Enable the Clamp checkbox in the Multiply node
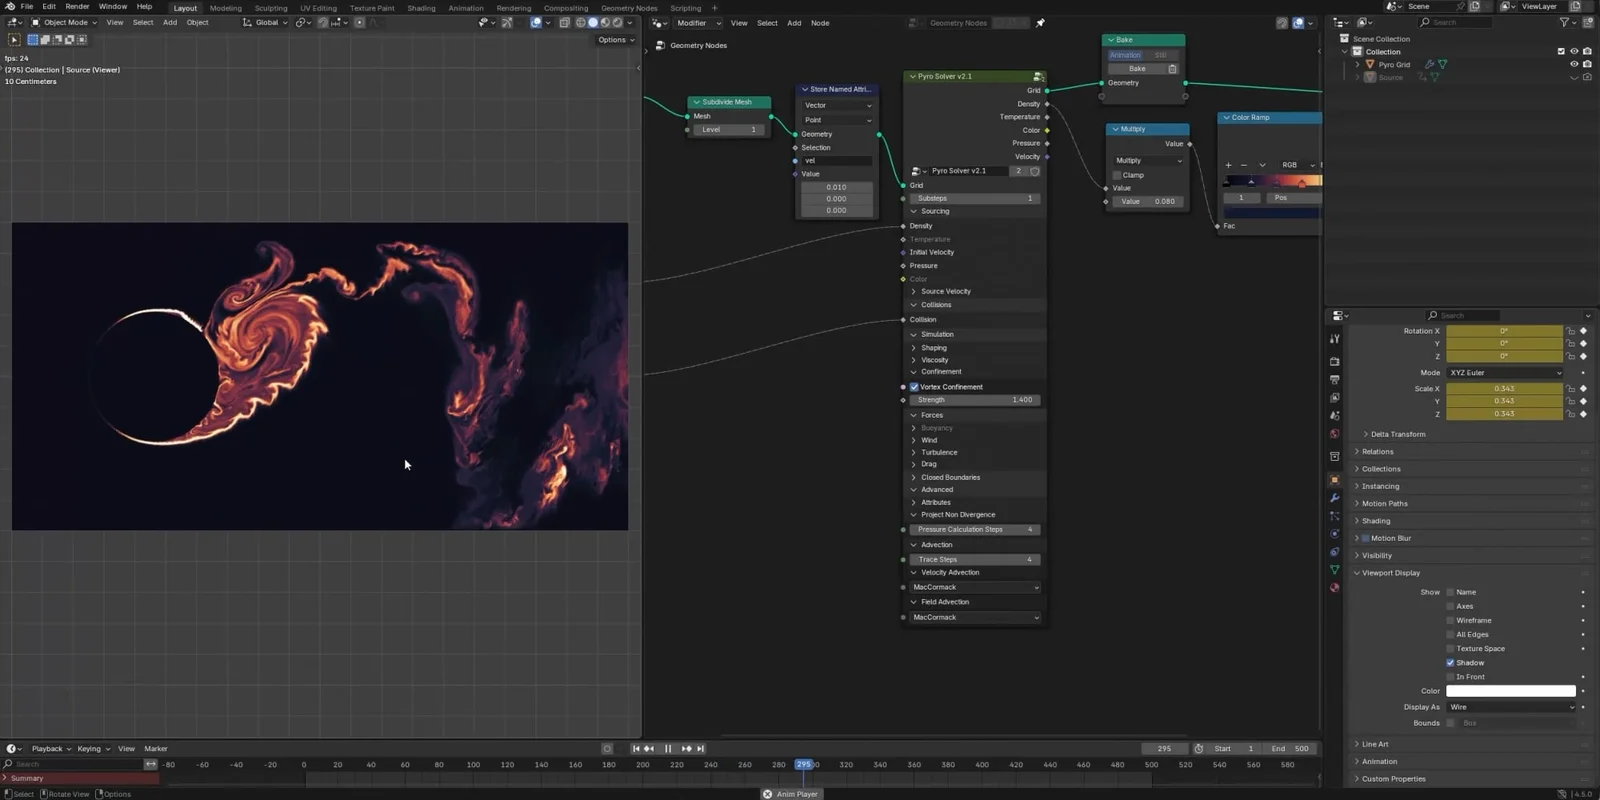Viewport: 1600px width, 800px height. 1117,175
